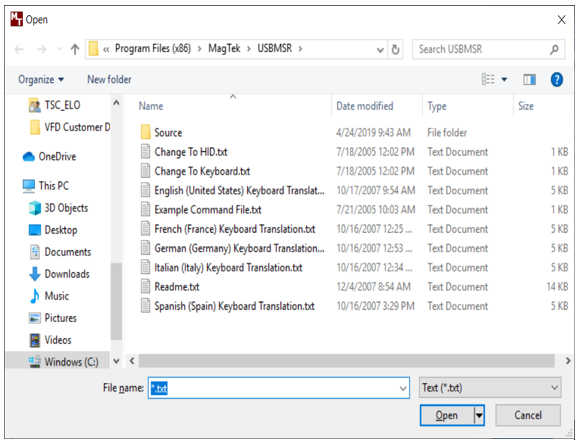Select French (France) Keyboard Translation.txt
Screen dimensions: 581x442
[235, 229]
